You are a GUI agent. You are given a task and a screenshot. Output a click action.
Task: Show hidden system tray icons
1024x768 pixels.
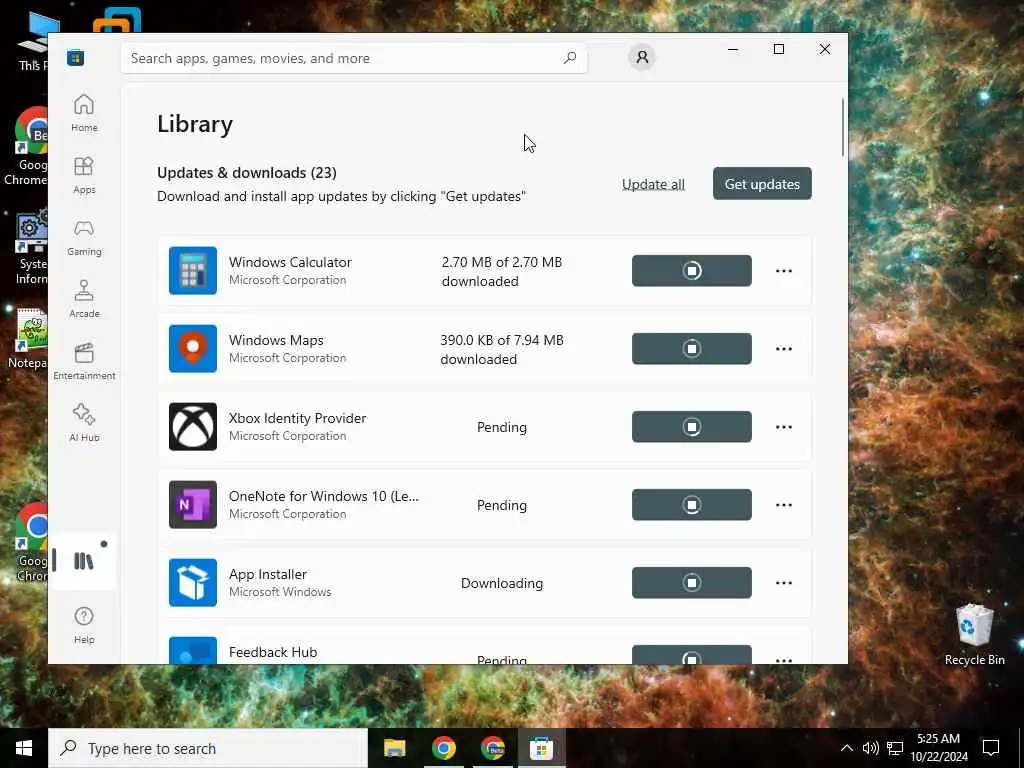(846, 748)
